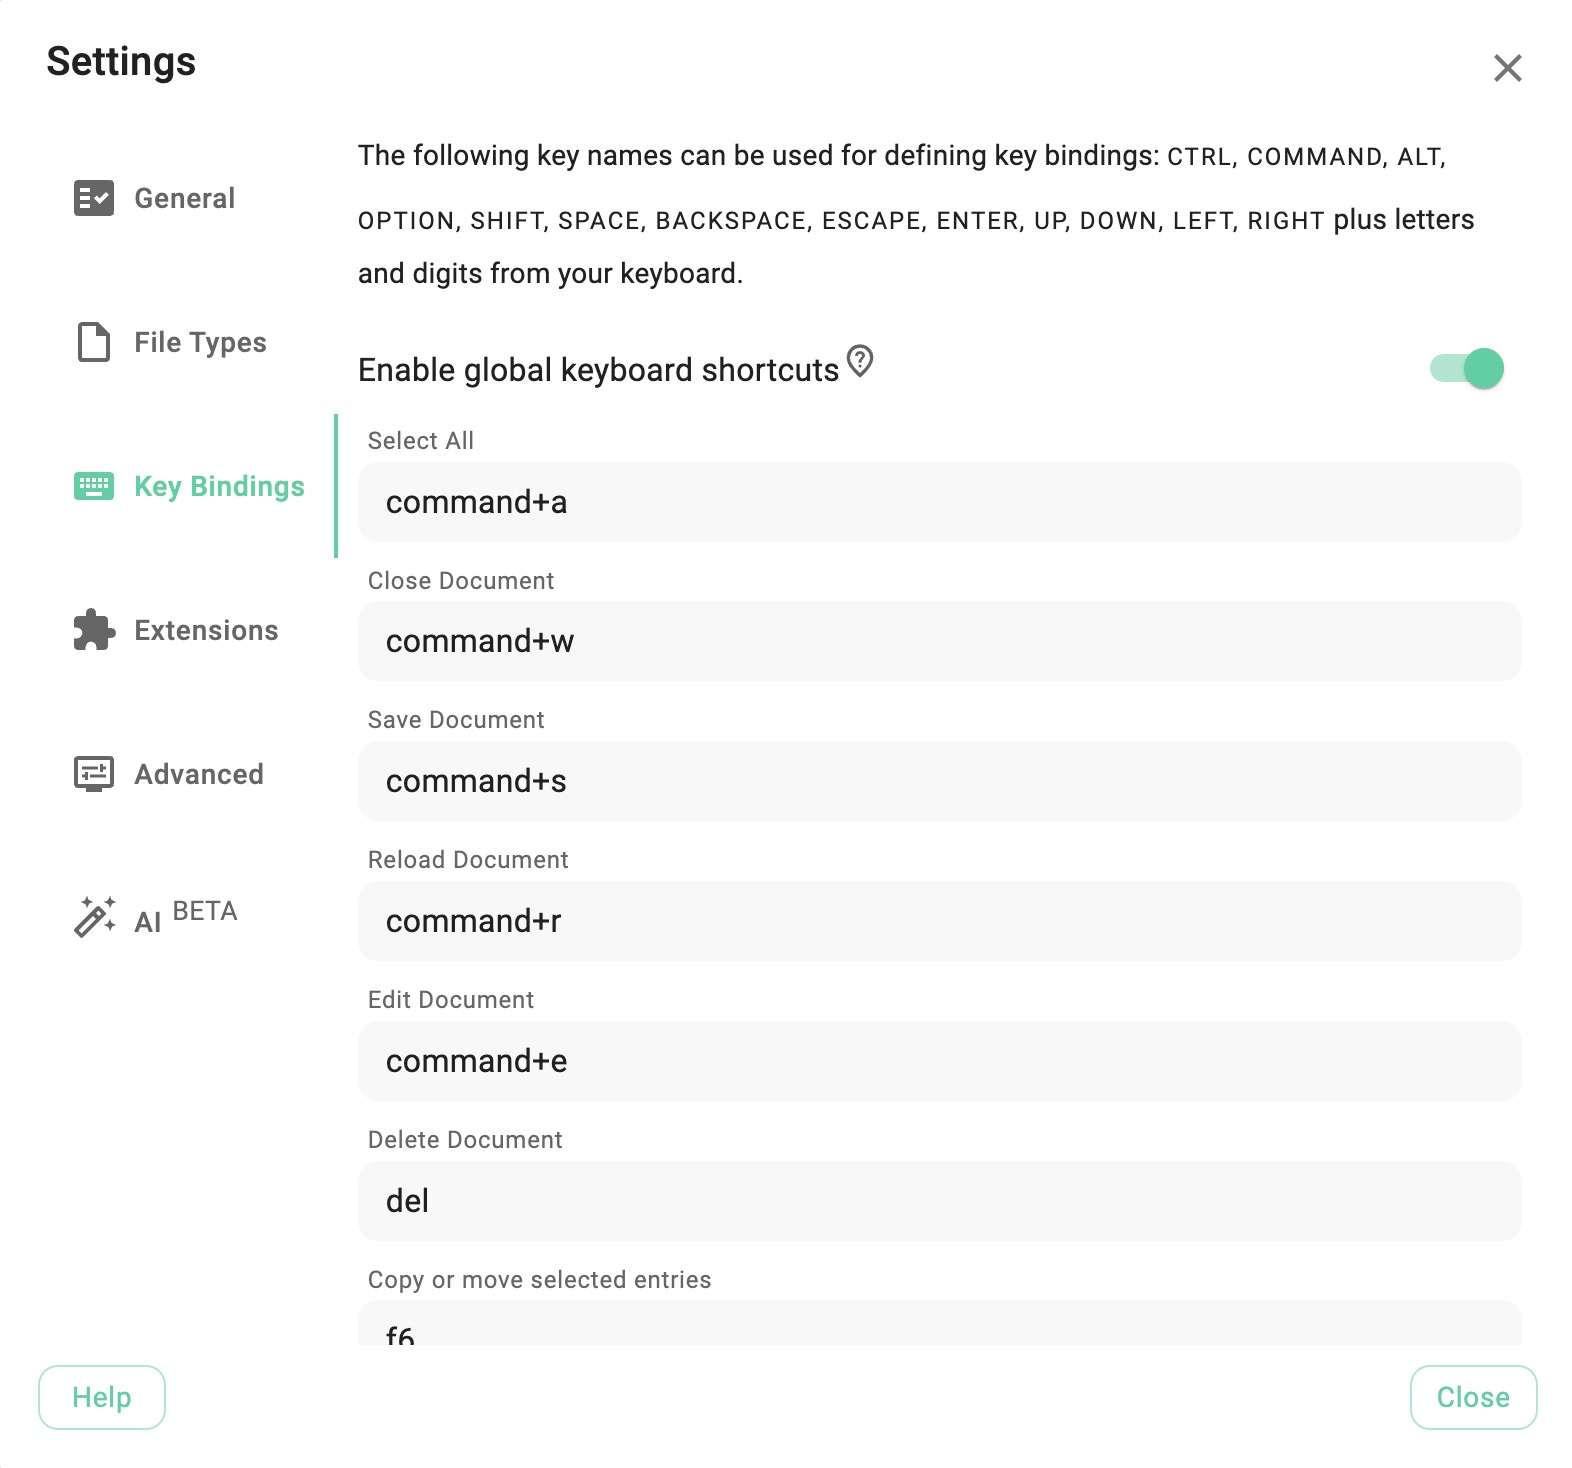The image size is (1572, 1468).
Task: Click the help icon beside global shortcuts
Action: [x=860, y=361]
